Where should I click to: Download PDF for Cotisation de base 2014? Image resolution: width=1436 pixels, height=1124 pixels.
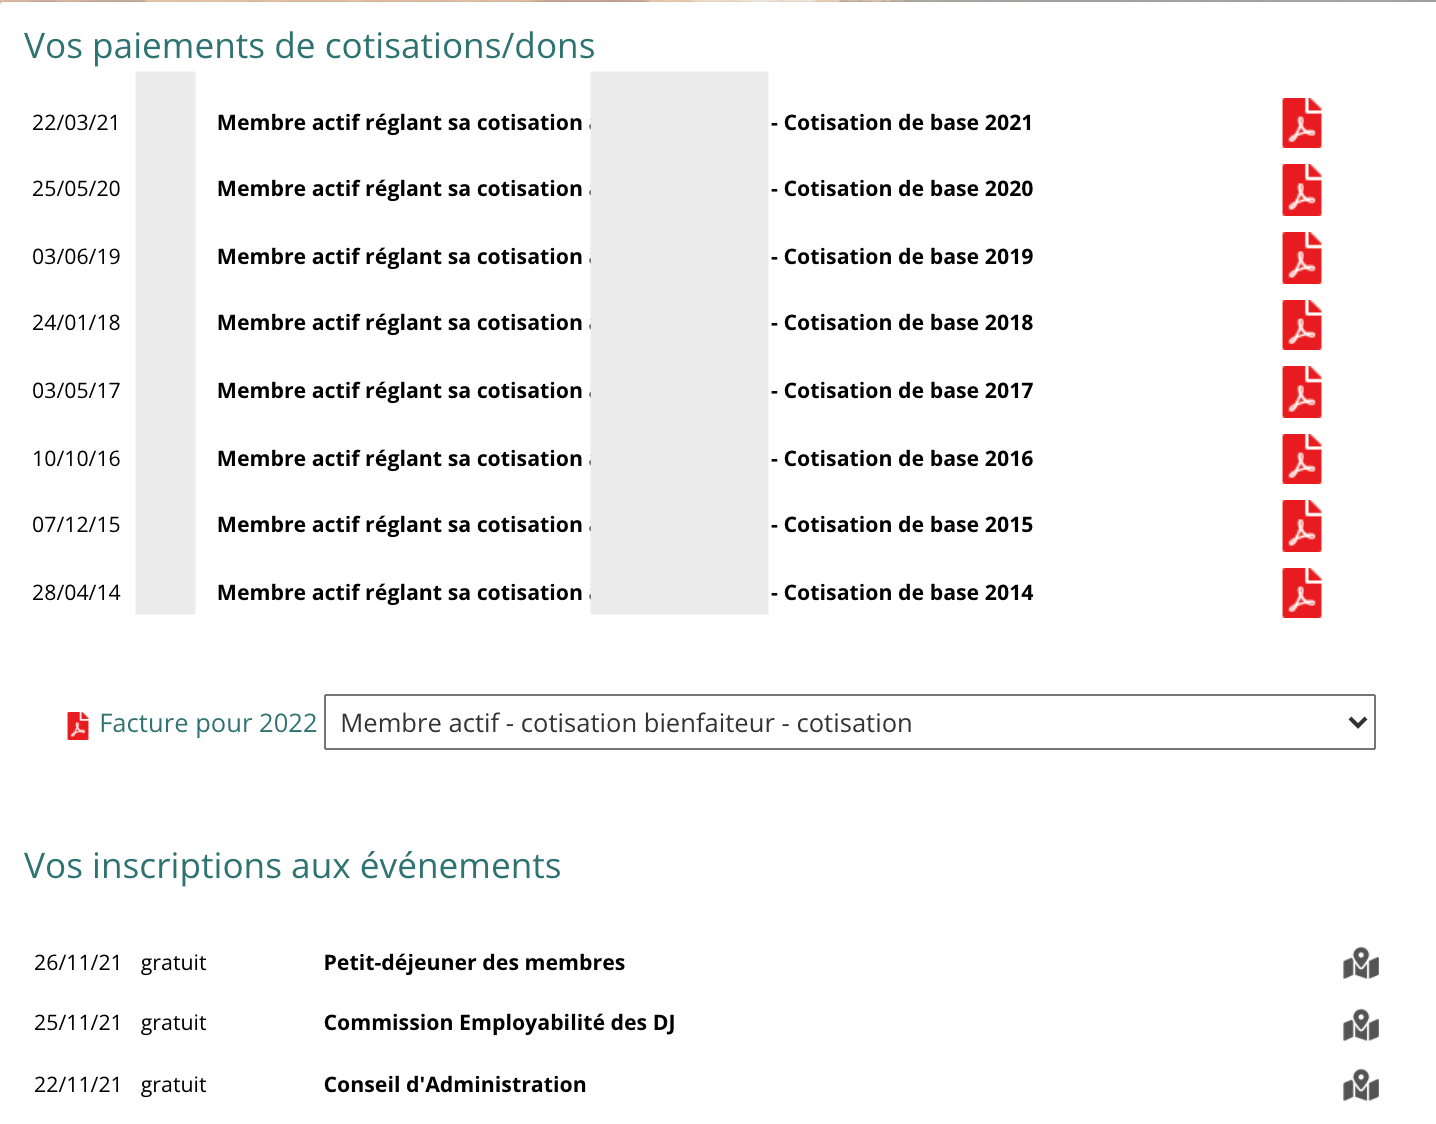tap(1301, 593)
